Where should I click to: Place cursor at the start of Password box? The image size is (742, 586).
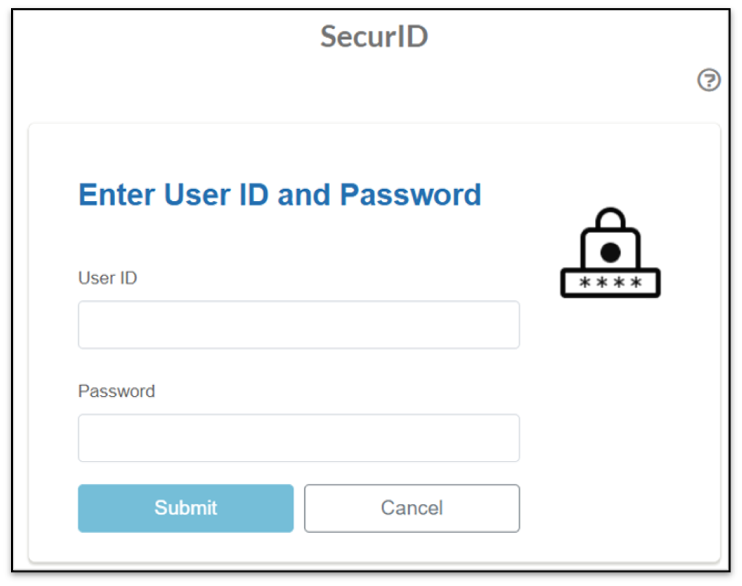coord(88,438)
